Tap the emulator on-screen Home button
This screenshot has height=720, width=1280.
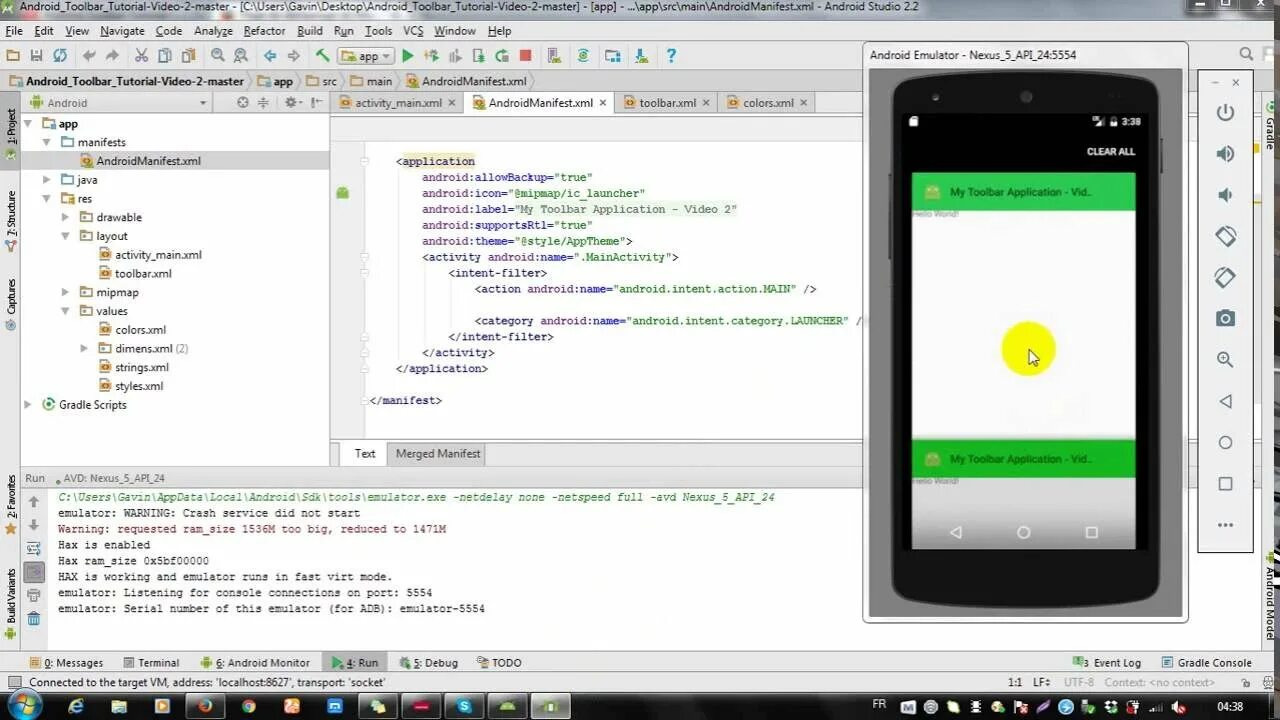1023,533
